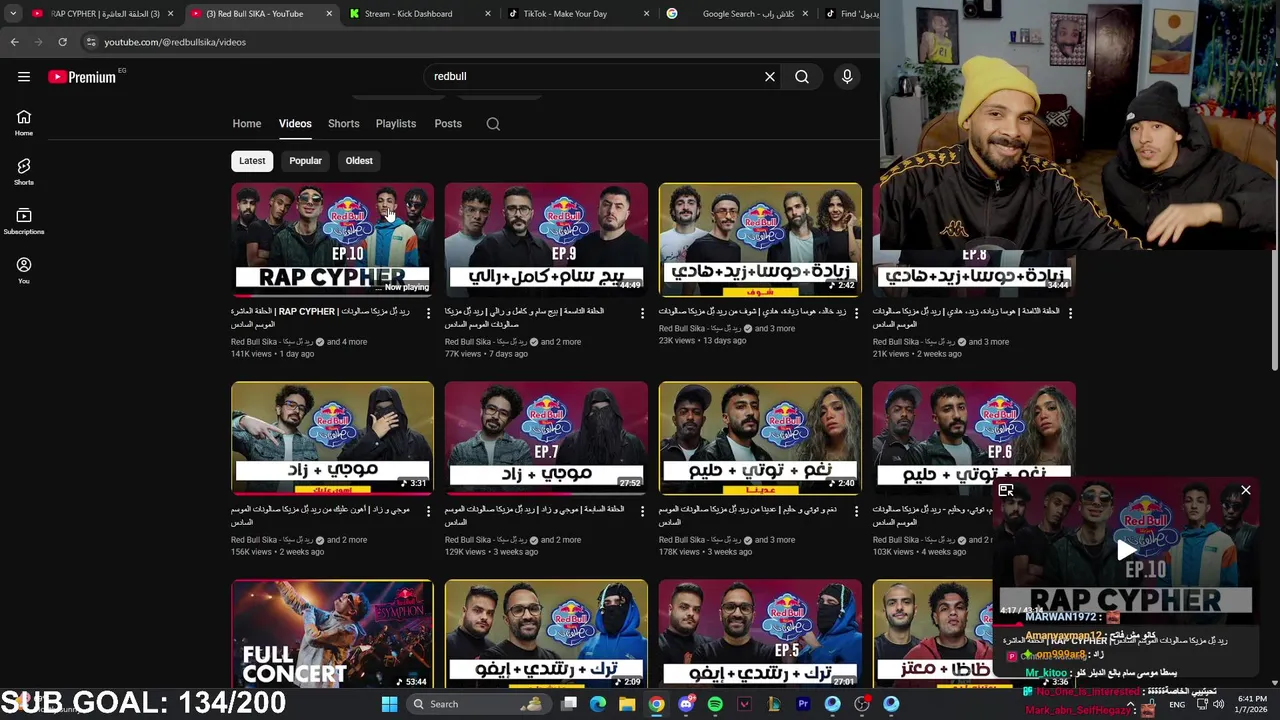Open Premiere Pro from the taskbar

[x=803, y=704]
